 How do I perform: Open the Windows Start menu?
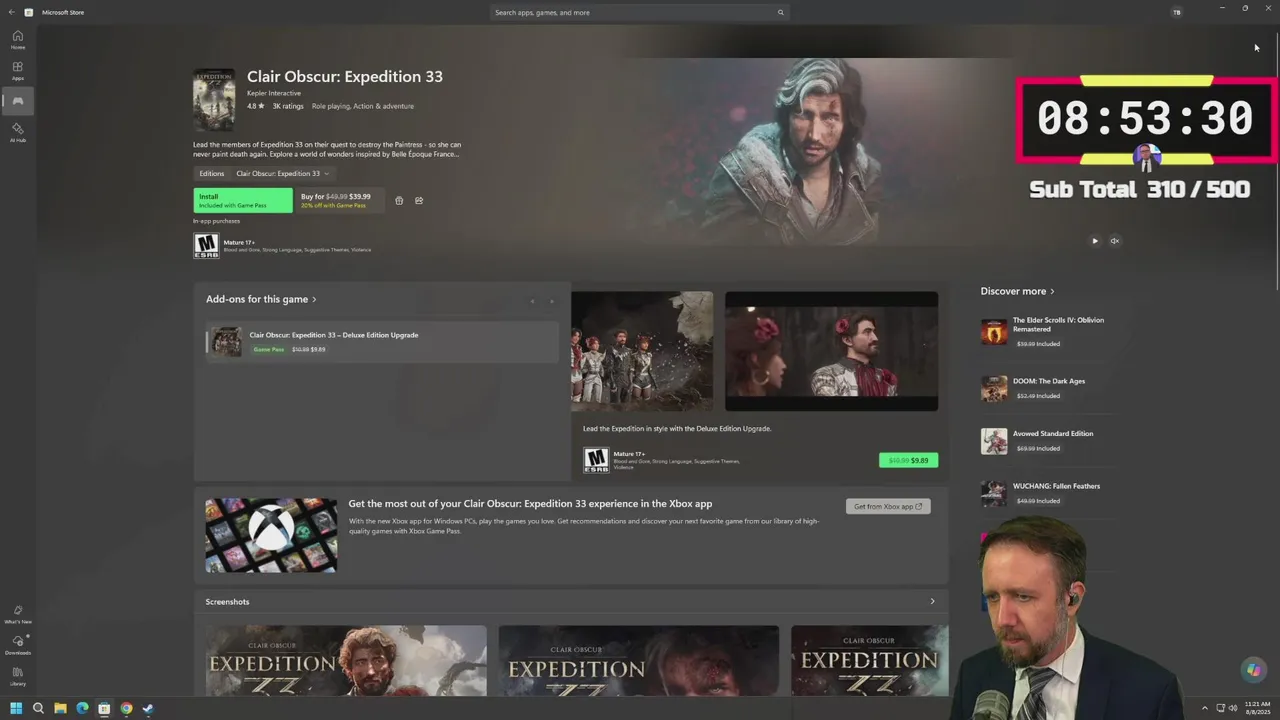click(16, 708)
